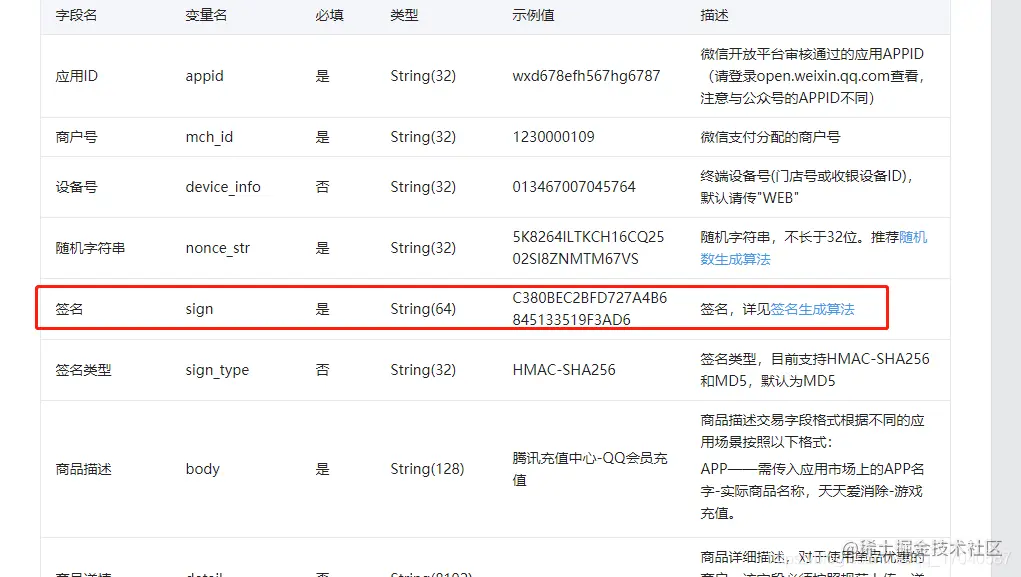Click the String(64) type cell
This screenshot has height=577, width=1021.
(x=423, y=309)
